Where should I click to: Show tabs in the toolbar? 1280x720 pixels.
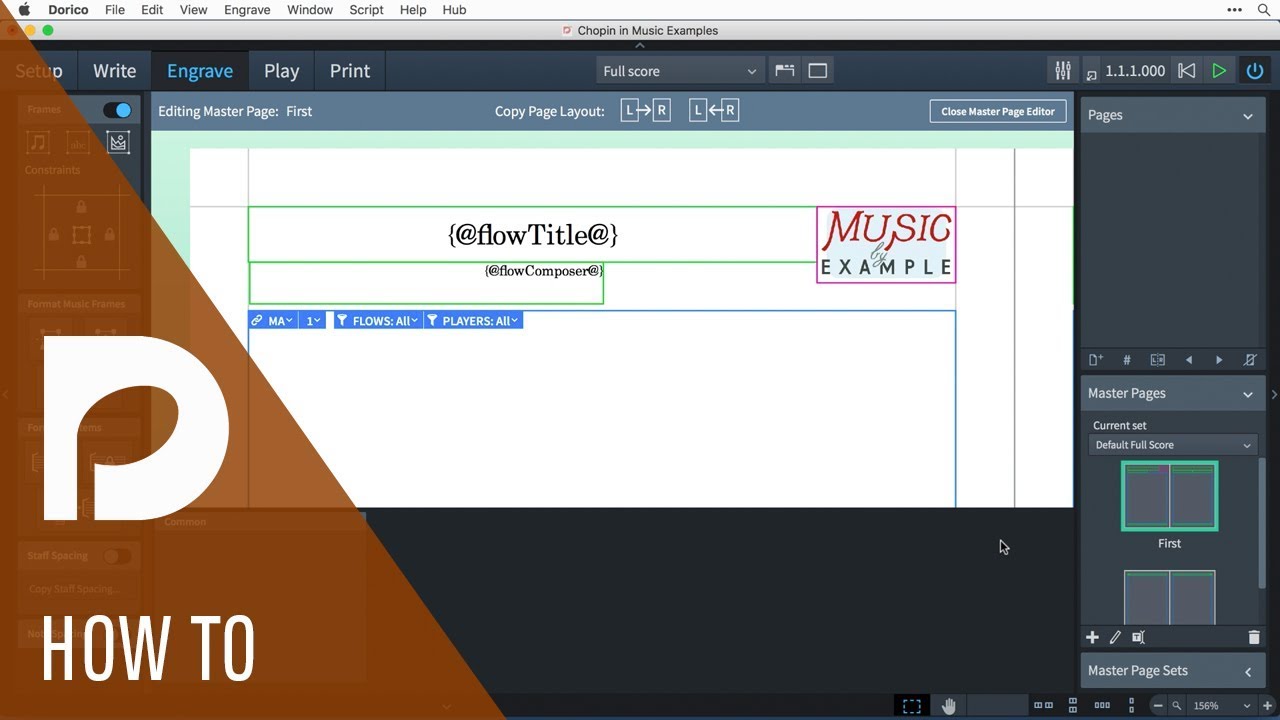pyautogui.click(x=785, y=71)
